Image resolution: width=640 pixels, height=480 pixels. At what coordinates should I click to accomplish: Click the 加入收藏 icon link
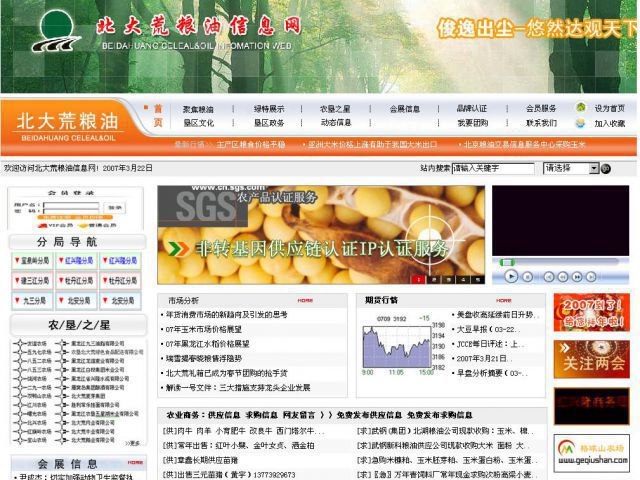pyautogui.click(x=581, y=123)
